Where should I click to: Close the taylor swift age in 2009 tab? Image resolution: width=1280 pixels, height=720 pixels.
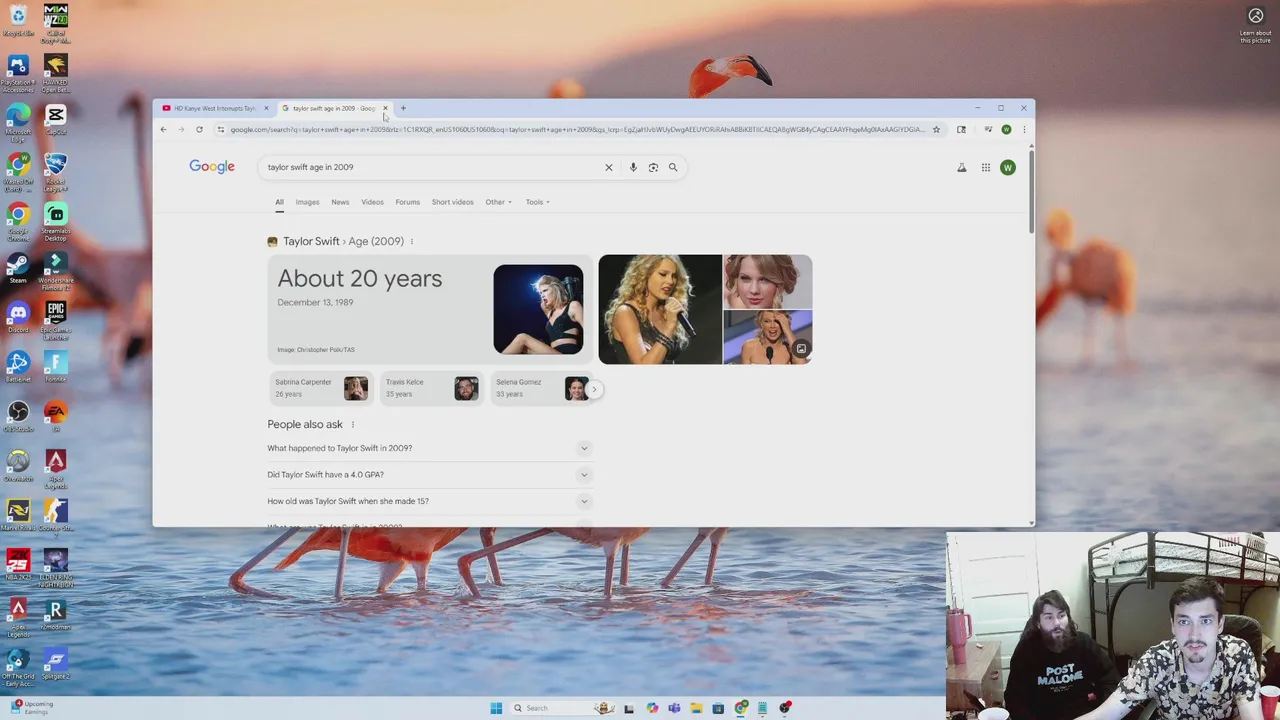[385, 108]
